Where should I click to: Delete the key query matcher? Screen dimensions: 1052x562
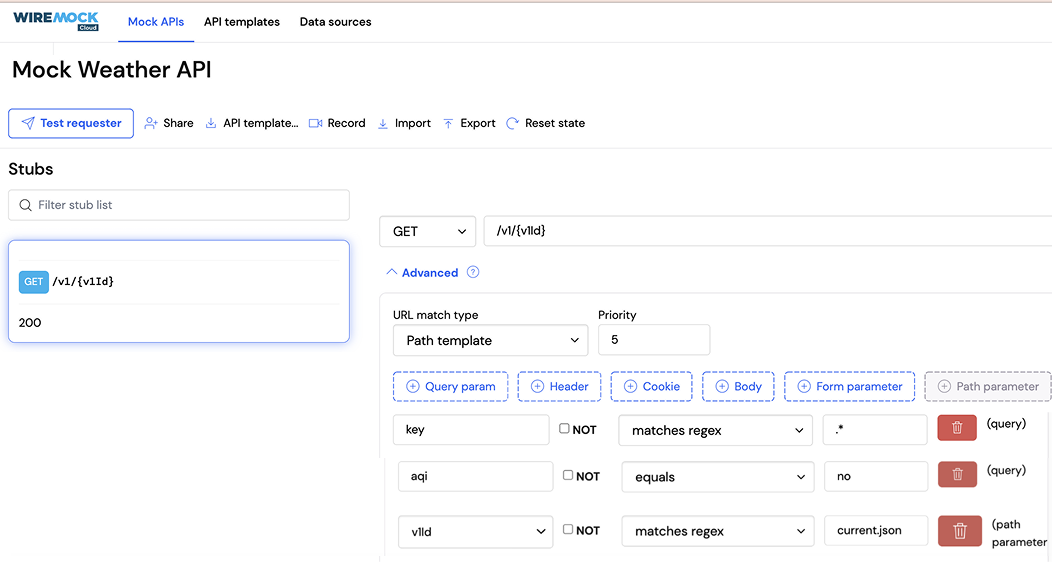[x=957, y=428]
